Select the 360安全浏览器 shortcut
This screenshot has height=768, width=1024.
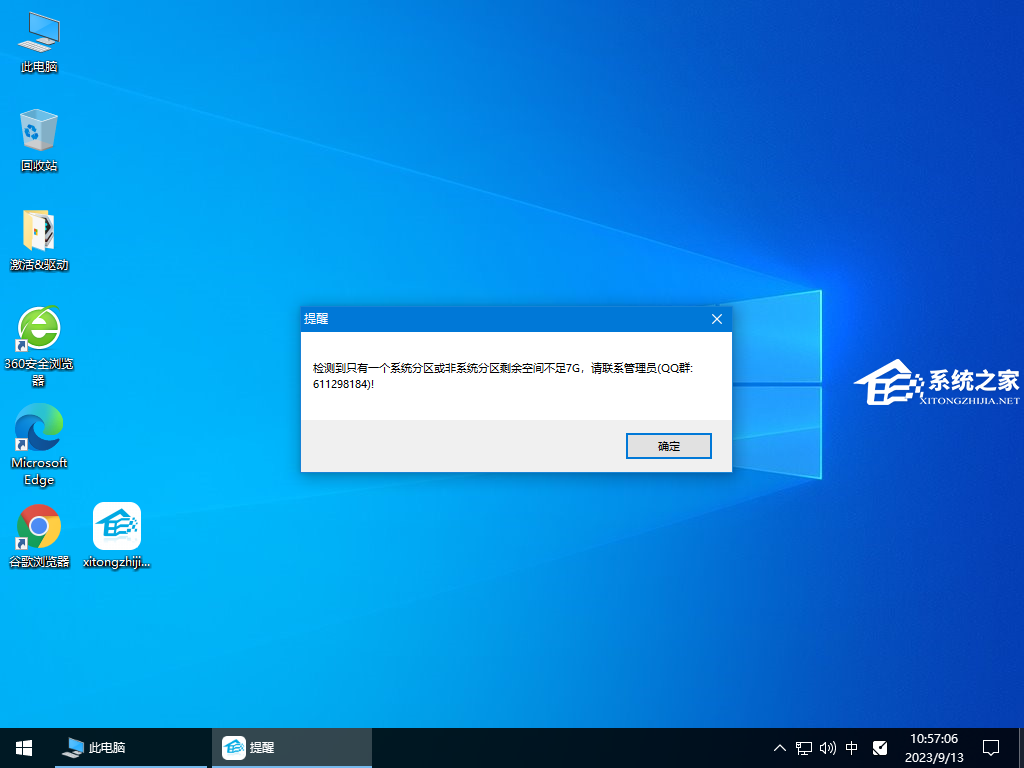click(39, 346)
